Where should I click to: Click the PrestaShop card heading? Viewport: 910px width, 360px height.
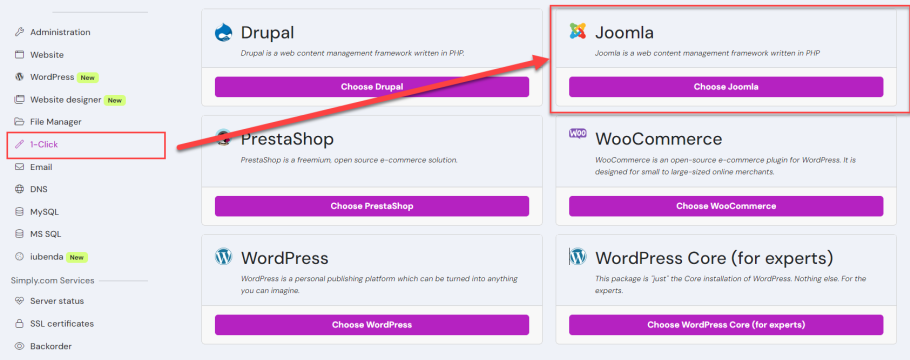287,139
